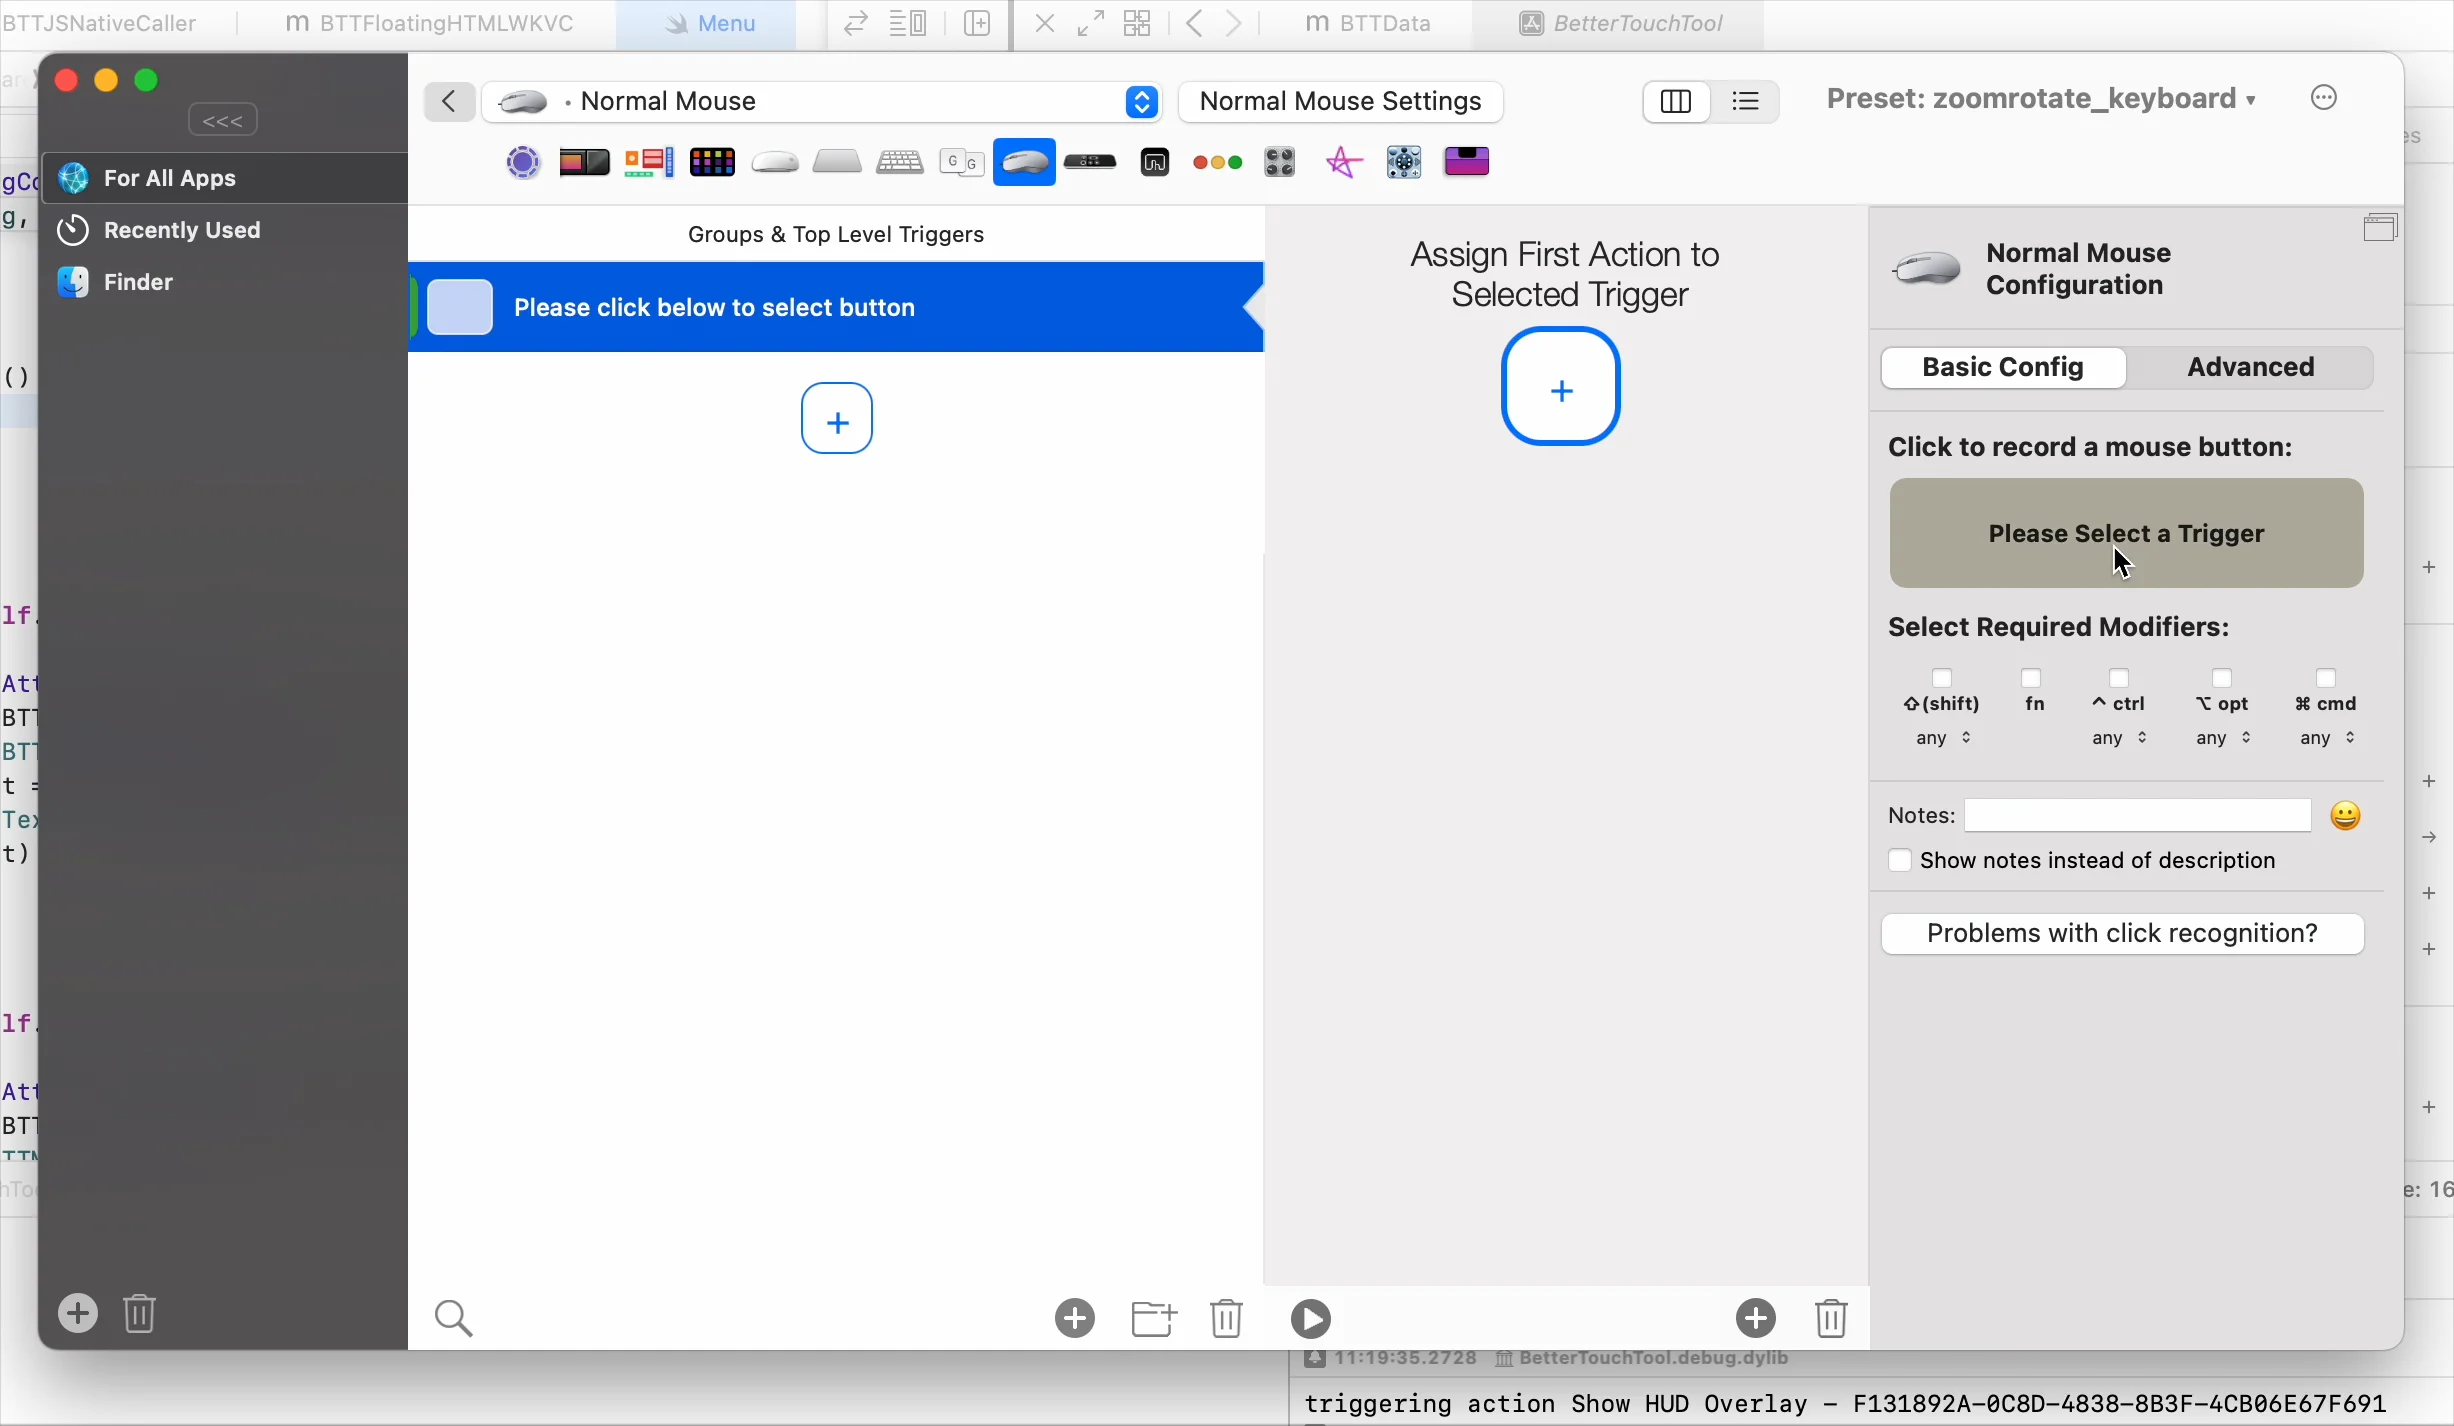Open cmd side 'any' dropdown
The image size is (2454, 1426).
(2329, 740)
